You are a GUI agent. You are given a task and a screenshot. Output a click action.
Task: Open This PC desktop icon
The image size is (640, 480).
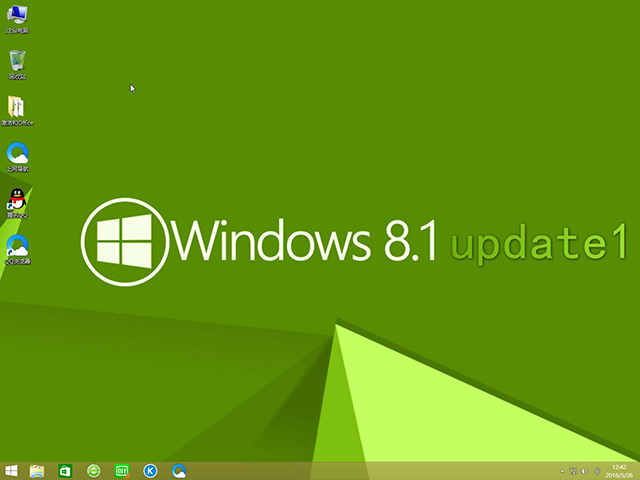point(17,15)
